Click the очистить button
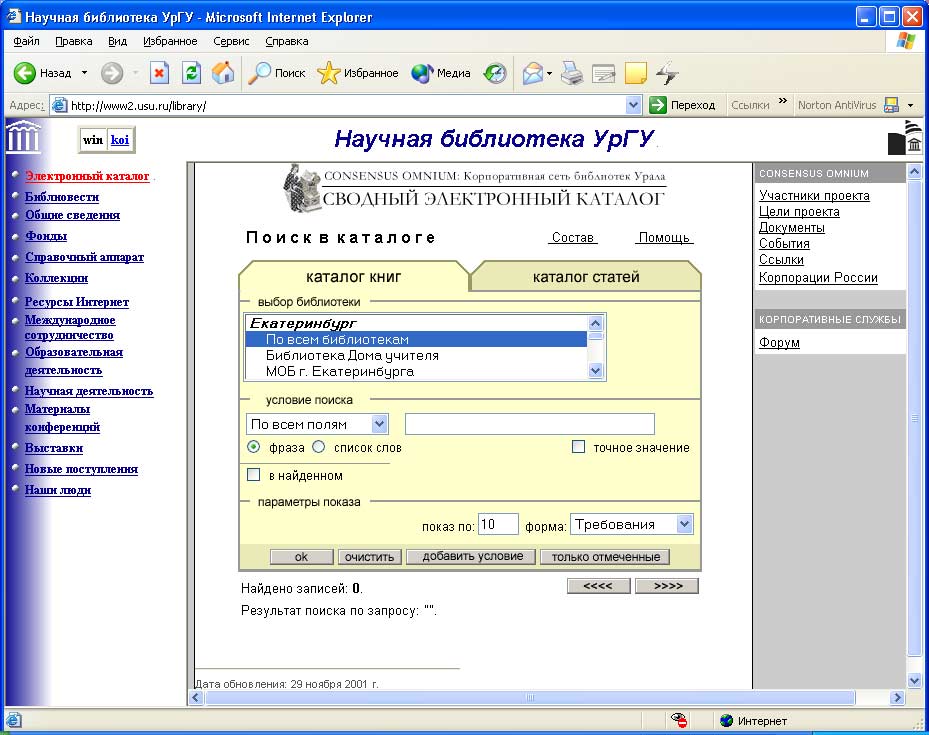This screenshot has height=735, width=929. pos(369,557)
